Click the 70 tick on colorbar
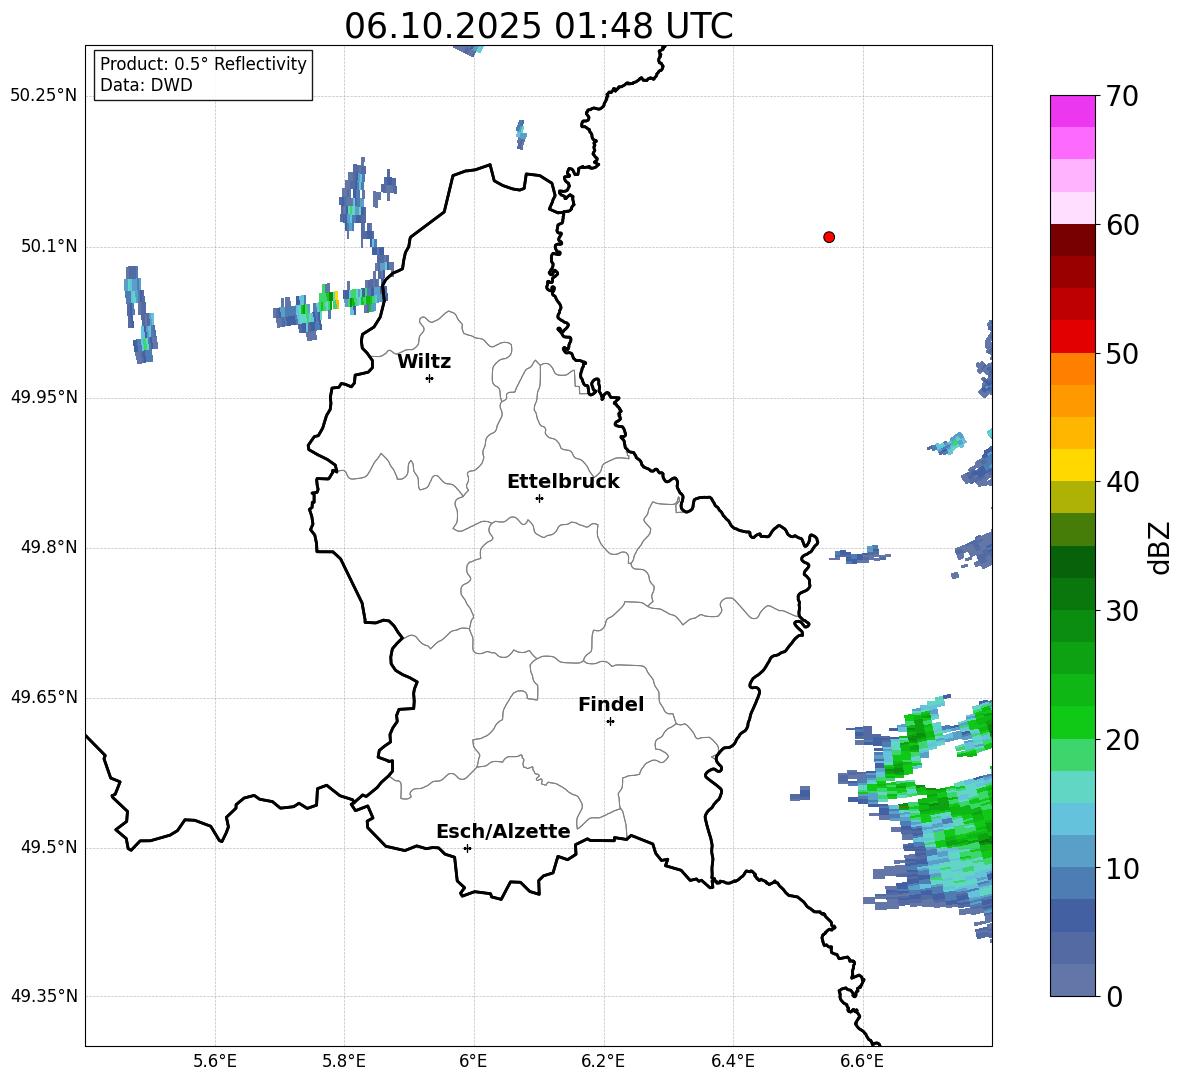The image size is (1184, 1081). [1122, 96]
